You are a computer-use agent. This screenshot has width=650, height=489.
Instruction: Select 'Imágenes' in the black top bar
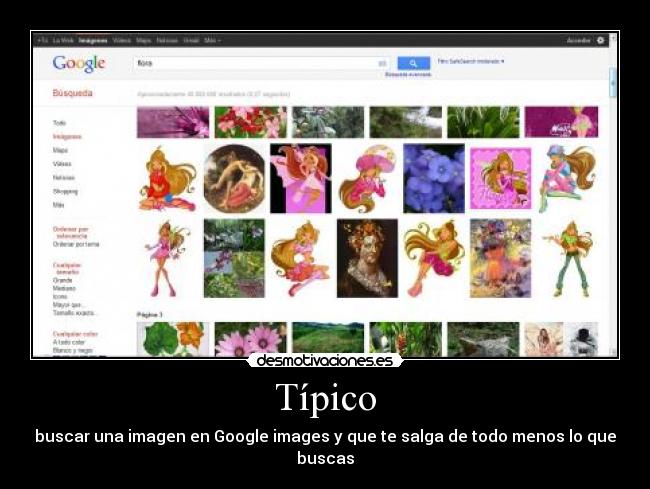pos(93,40)
